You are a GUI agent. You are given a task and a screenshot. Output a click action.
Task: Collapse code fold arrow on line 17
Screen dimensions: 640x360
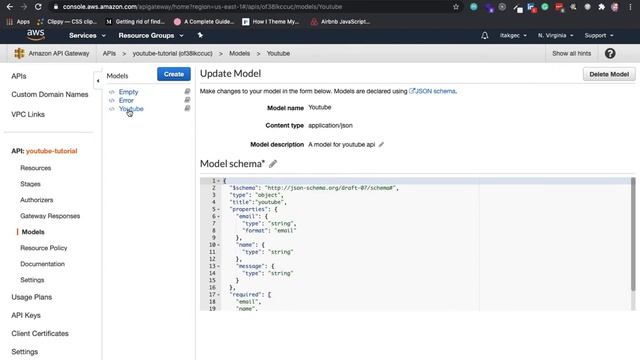tap(218, 295)
